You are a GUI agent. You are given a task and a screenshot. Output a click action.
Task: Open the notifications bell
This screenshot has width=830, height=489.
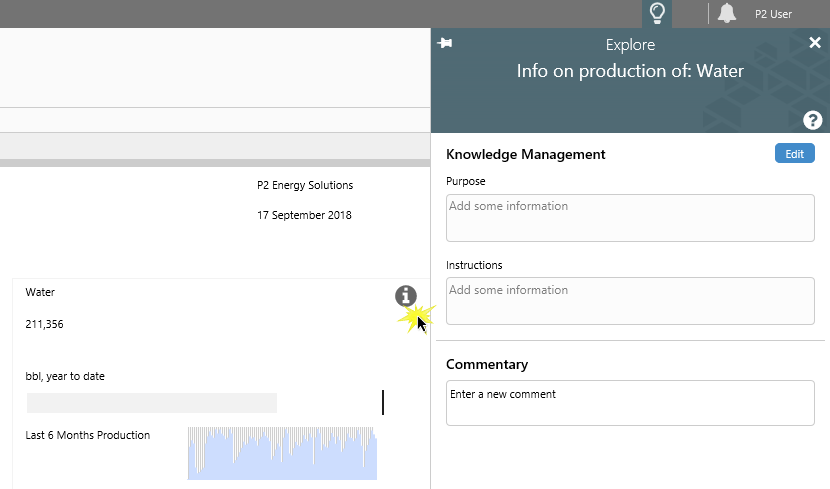coord(727,13)
